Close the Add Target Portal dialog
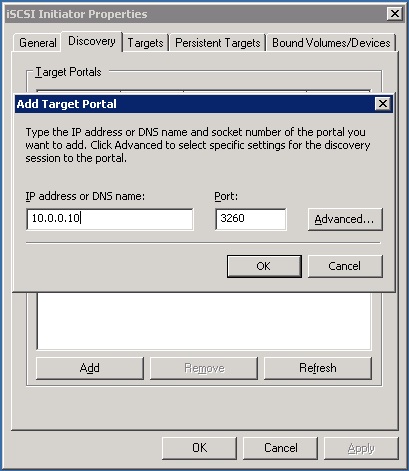The width and height of the screenshot is (409, 471). [383, 104]
